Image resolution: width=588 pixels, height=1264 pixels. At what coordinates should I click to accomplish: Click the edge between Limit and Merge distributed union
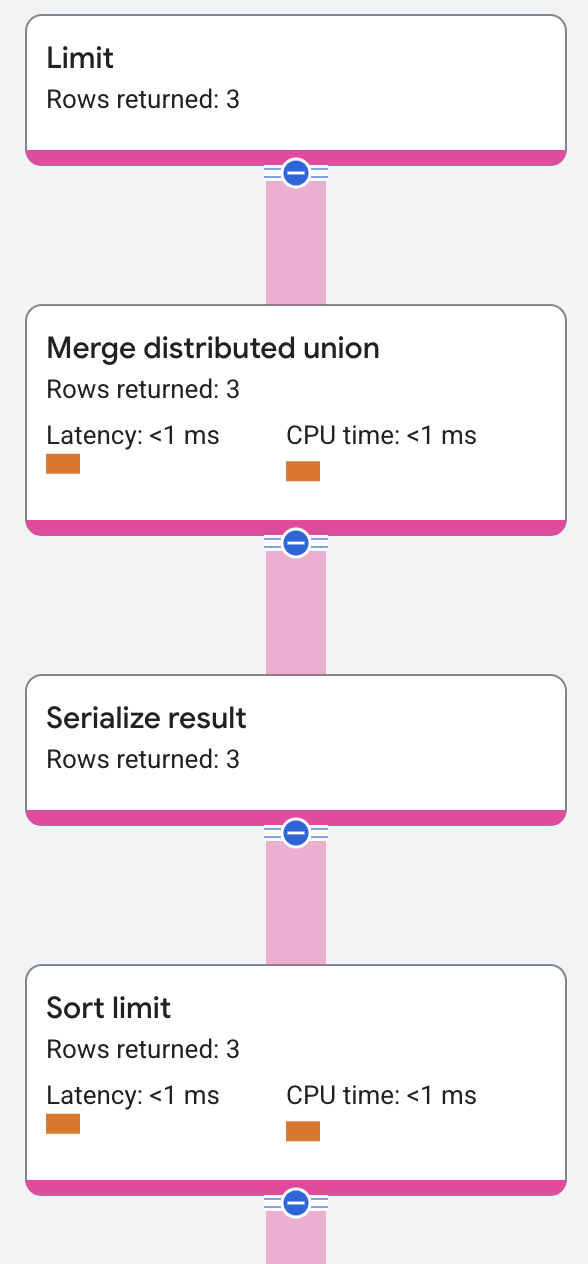click(x=295, y=240)
